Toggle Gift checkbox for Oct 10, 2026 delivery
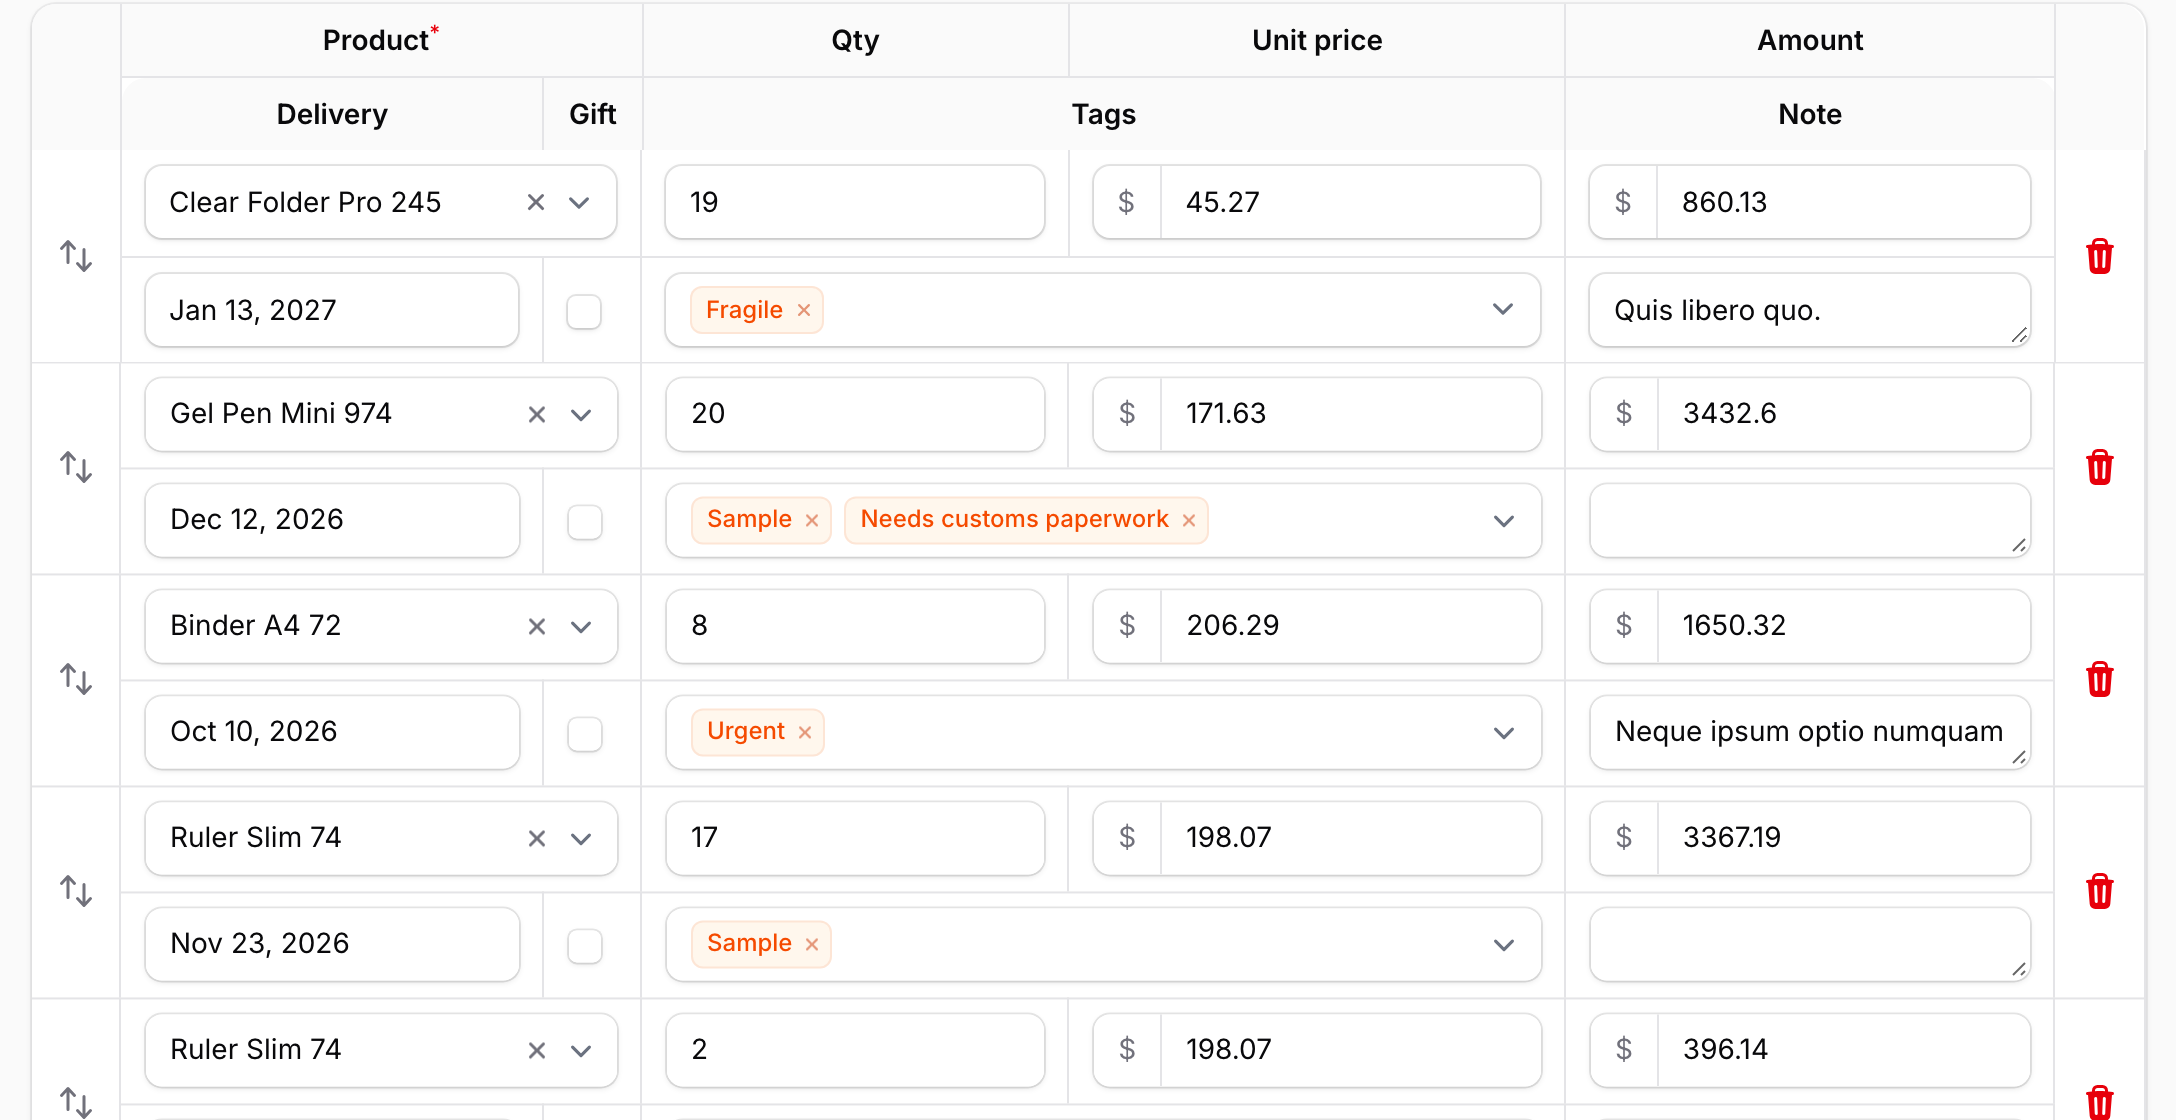This screenshot has width=2176, height=1120. pos(585,733)
